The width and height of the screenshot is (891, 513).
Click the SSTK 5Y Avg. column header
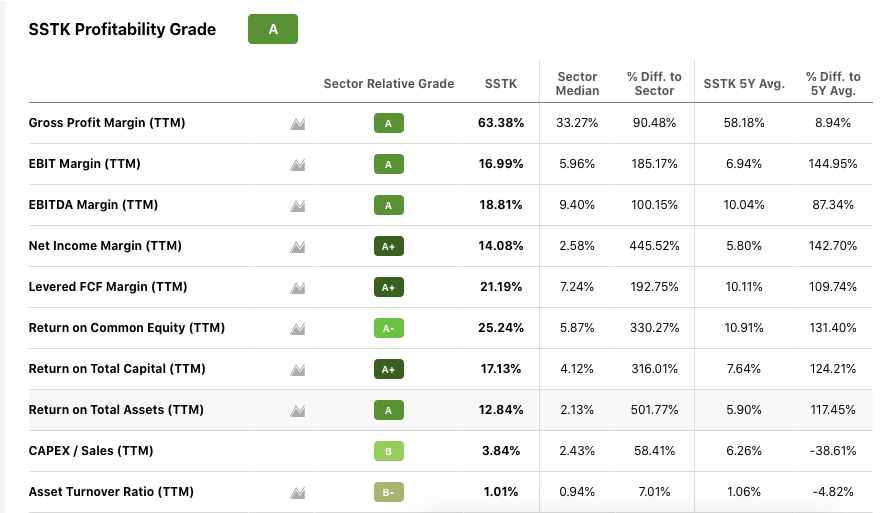(744, 84)
